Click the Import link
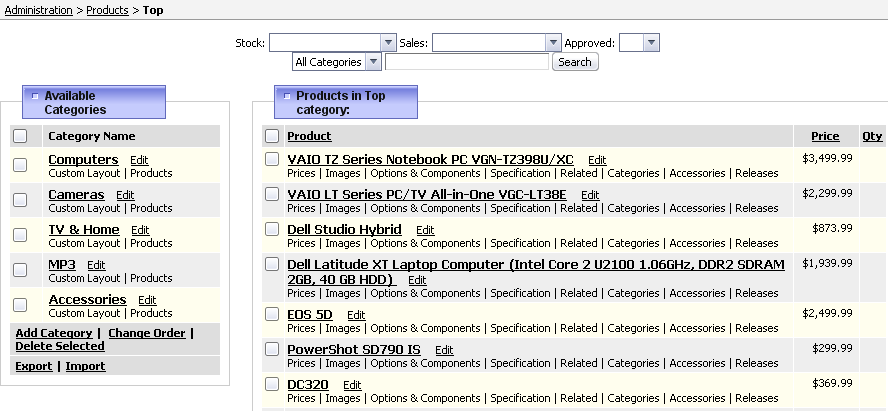Viewport: 888px width, 411px height. [86, 367]
